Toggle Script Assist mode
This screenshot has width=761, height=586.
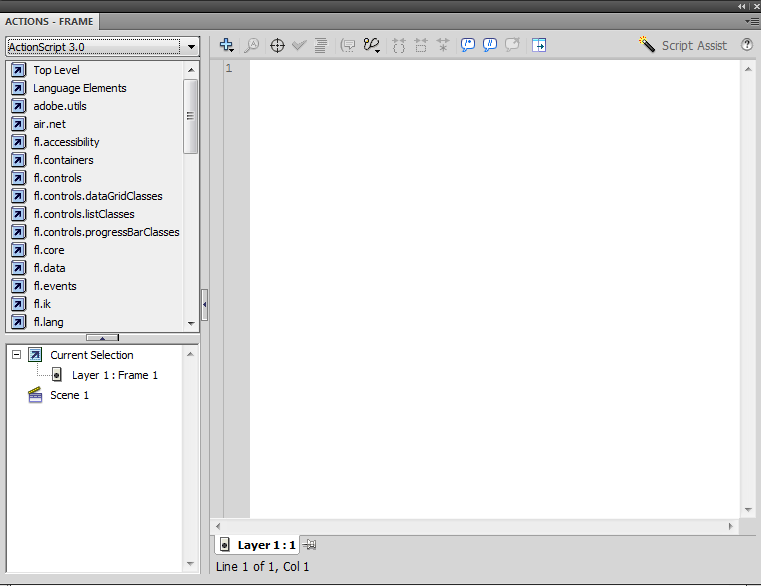click(683, 45)
